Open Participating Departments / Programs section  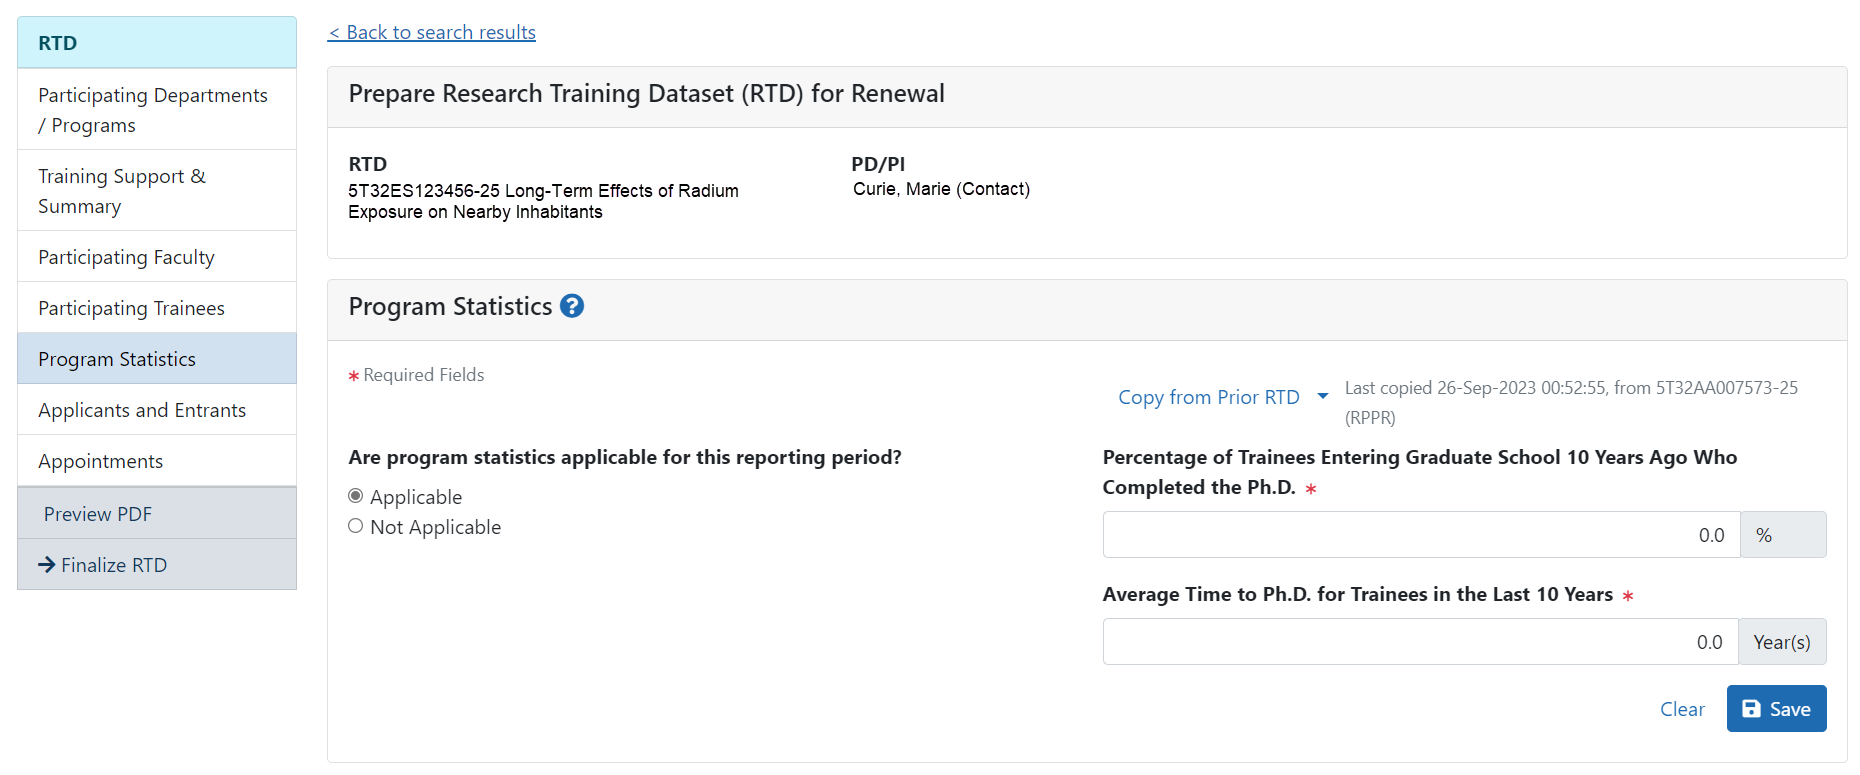pos(153,110)
